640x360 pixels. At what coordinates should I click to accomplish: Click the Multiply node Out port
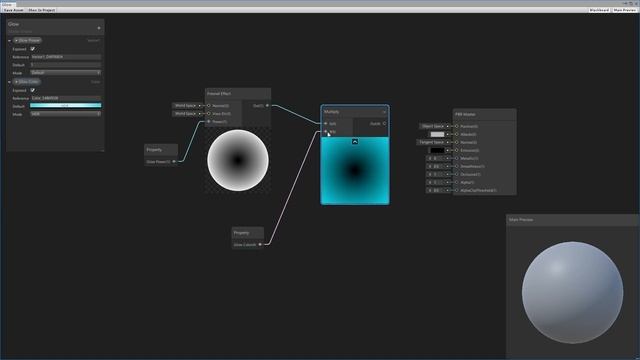[384, 123]
